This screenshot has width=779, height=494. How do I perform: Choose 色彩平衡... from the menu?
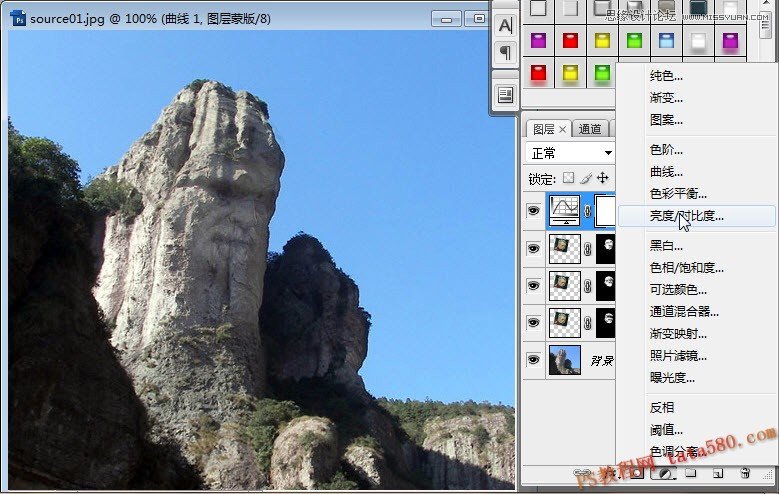(x=678, y=194)
